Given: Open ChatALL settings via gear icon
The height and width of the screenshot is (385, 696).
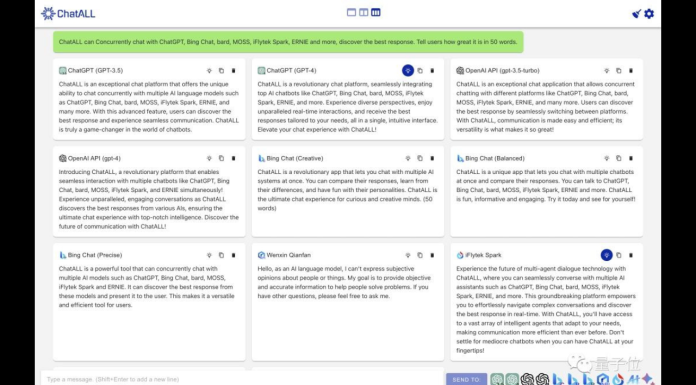Looking at the screenshot, I should tap(649, 14).
